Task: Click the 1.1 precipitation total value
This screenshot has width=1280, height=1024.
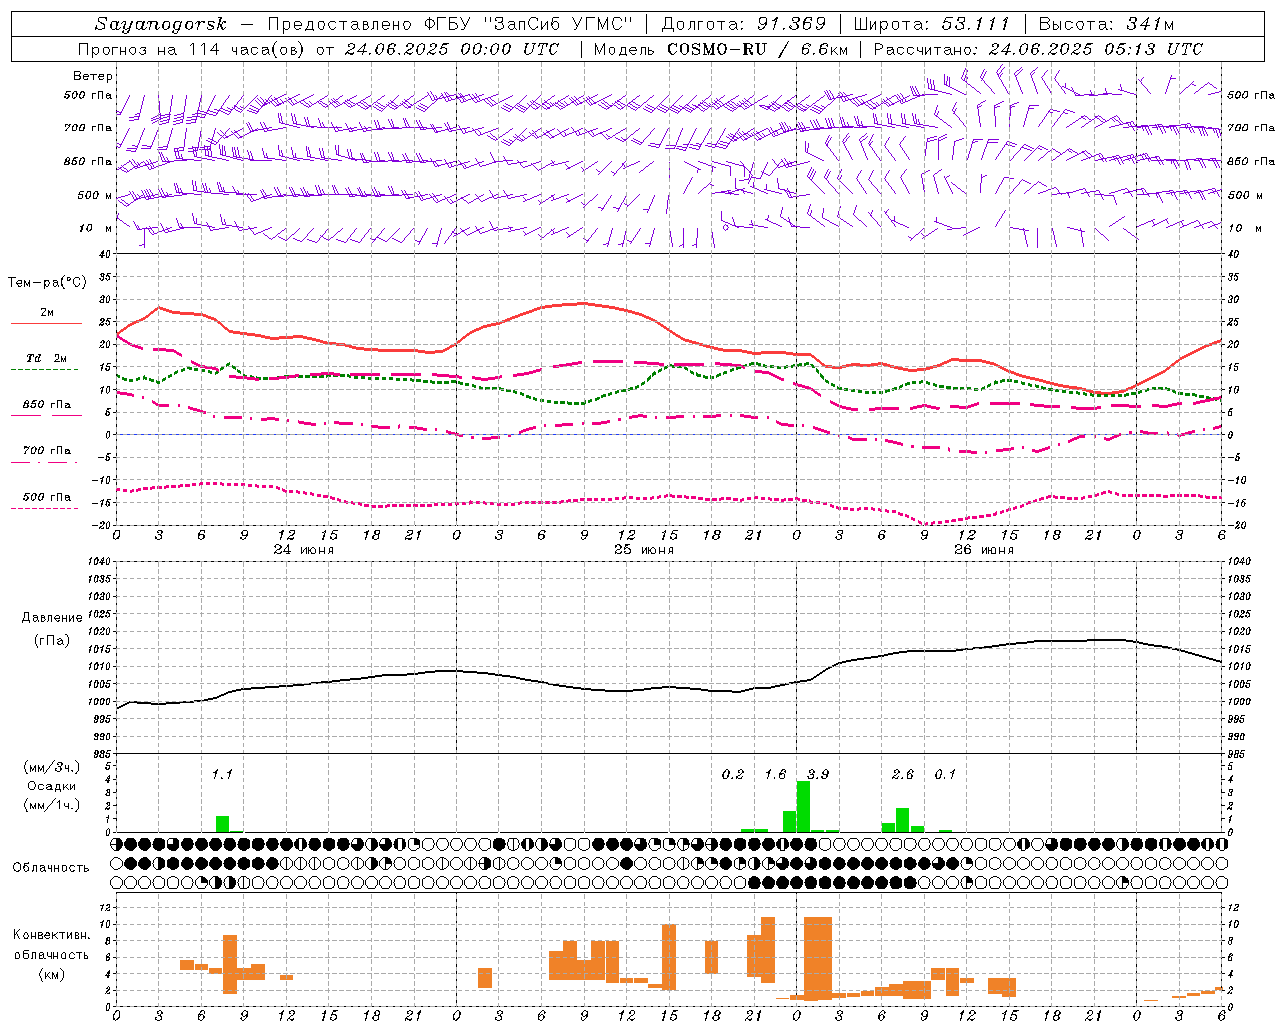Action: (222, 774)
